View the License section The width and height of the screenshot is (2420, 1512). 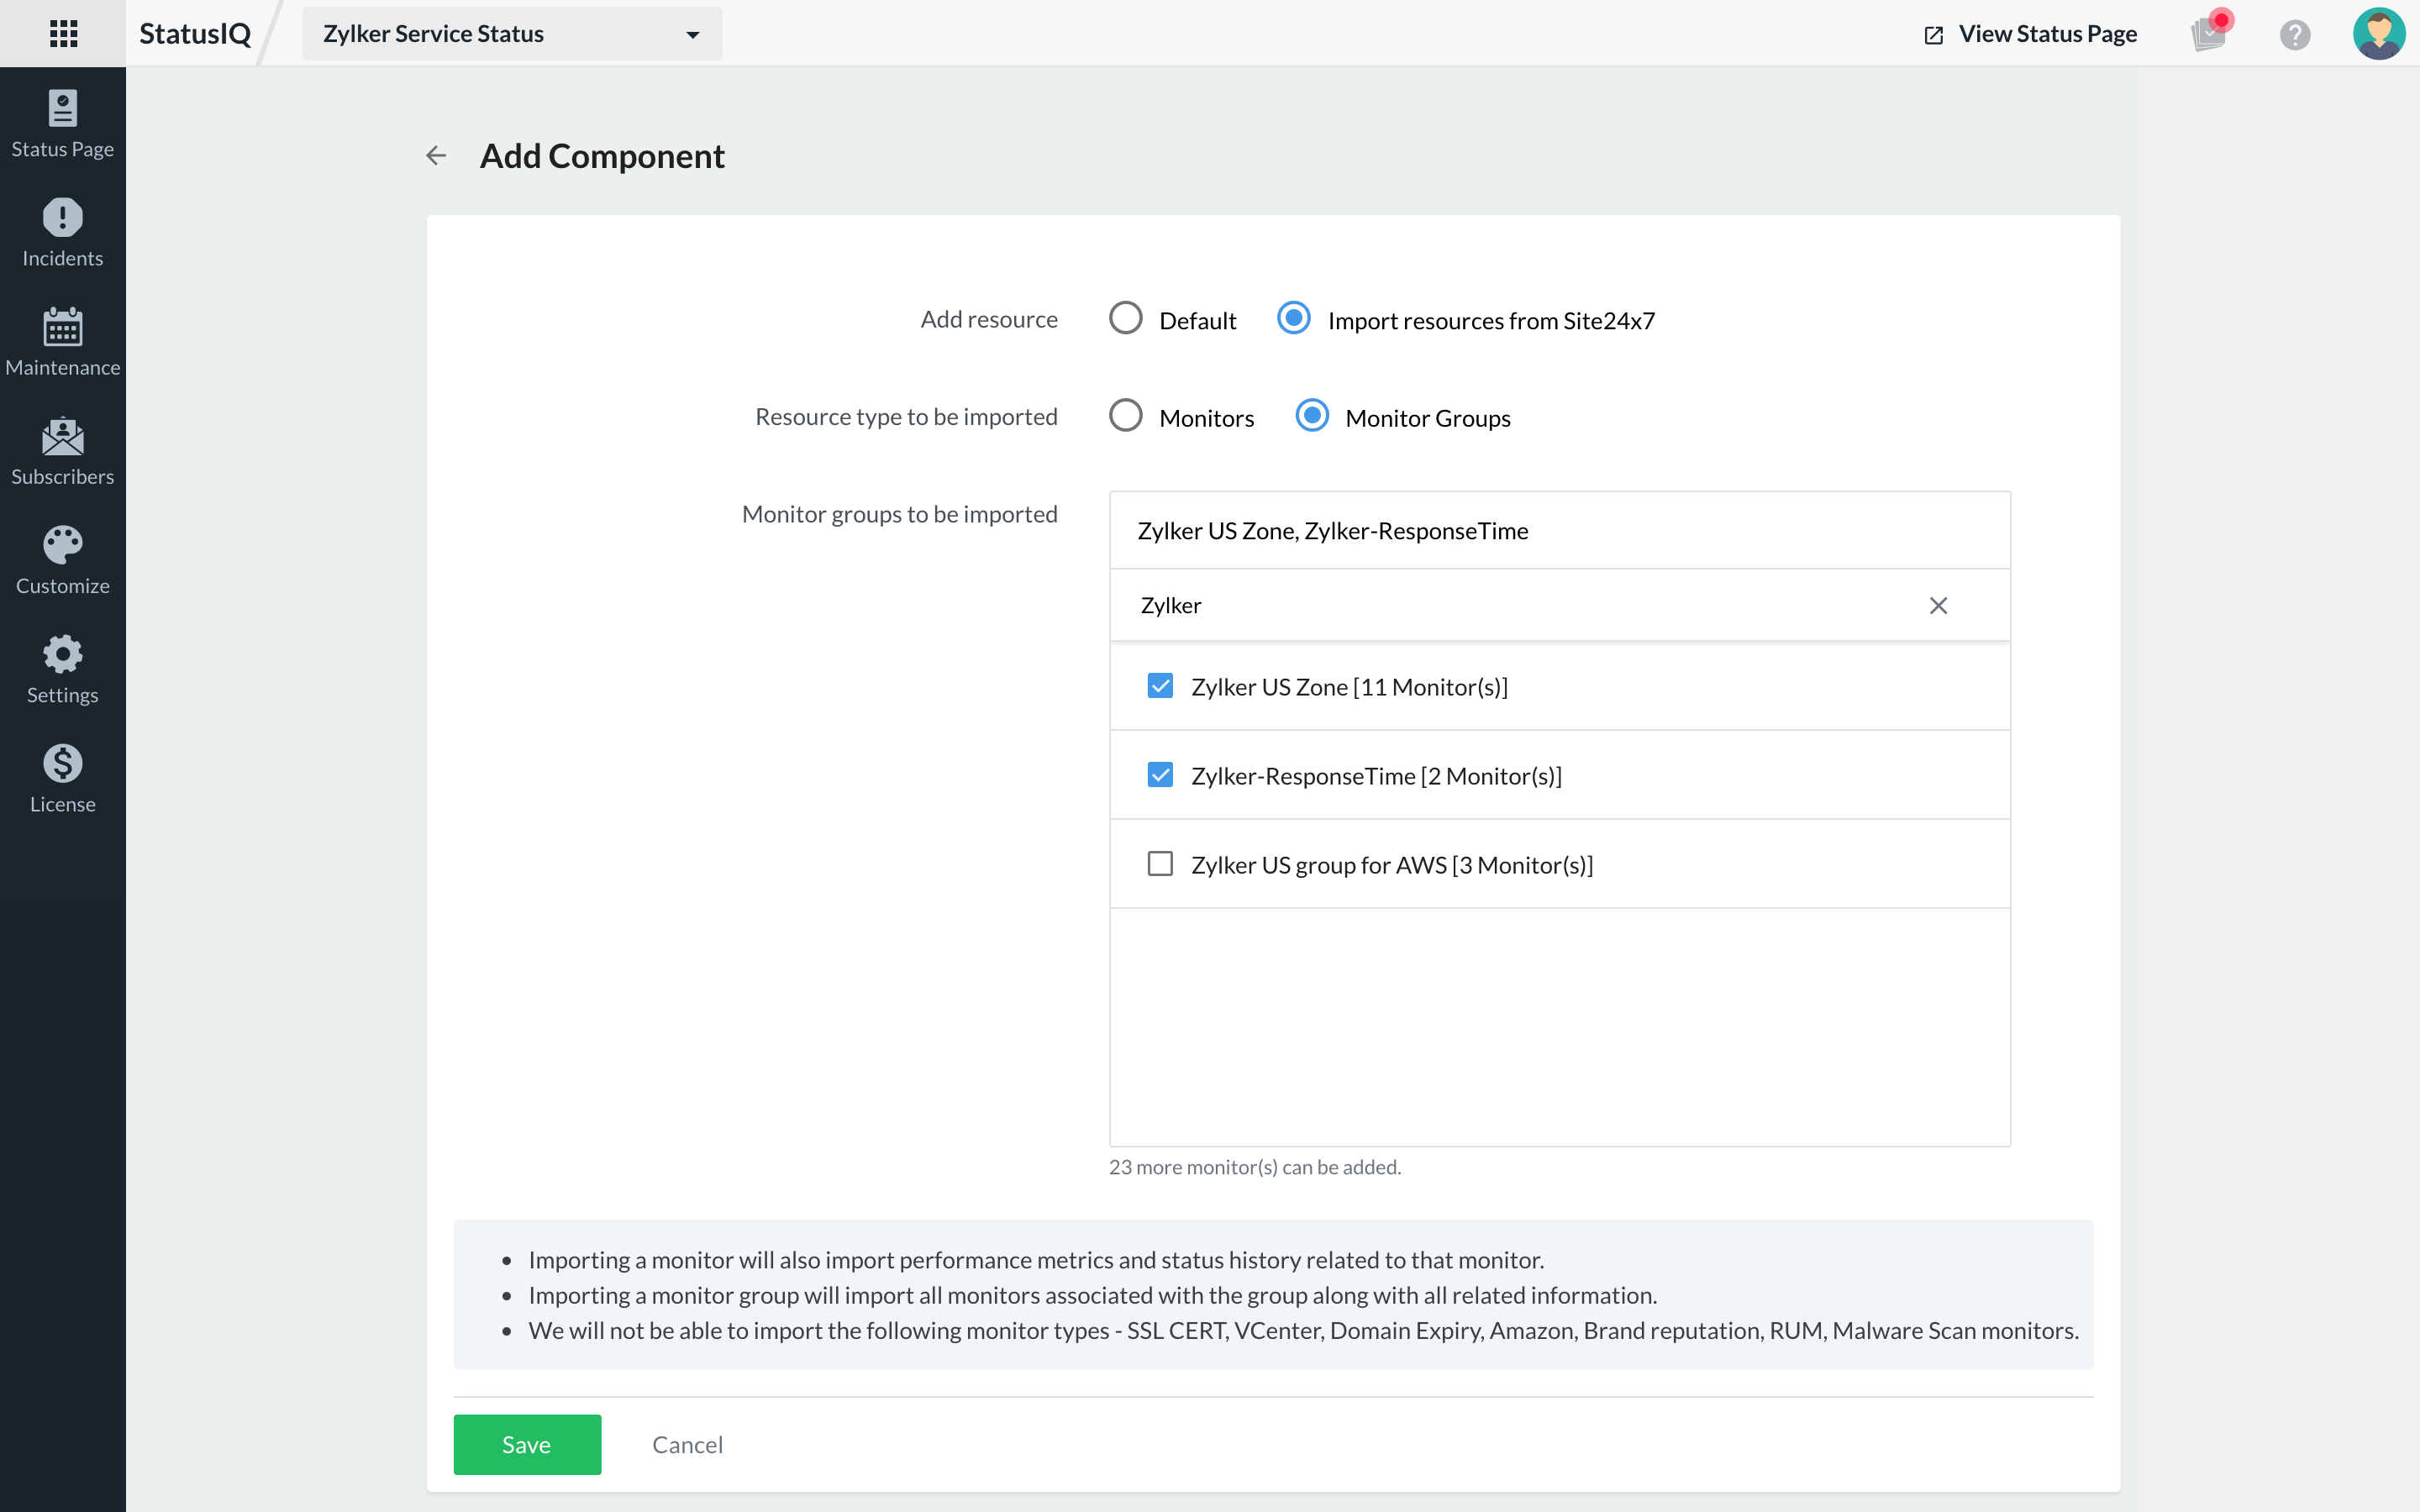[62, 779]
